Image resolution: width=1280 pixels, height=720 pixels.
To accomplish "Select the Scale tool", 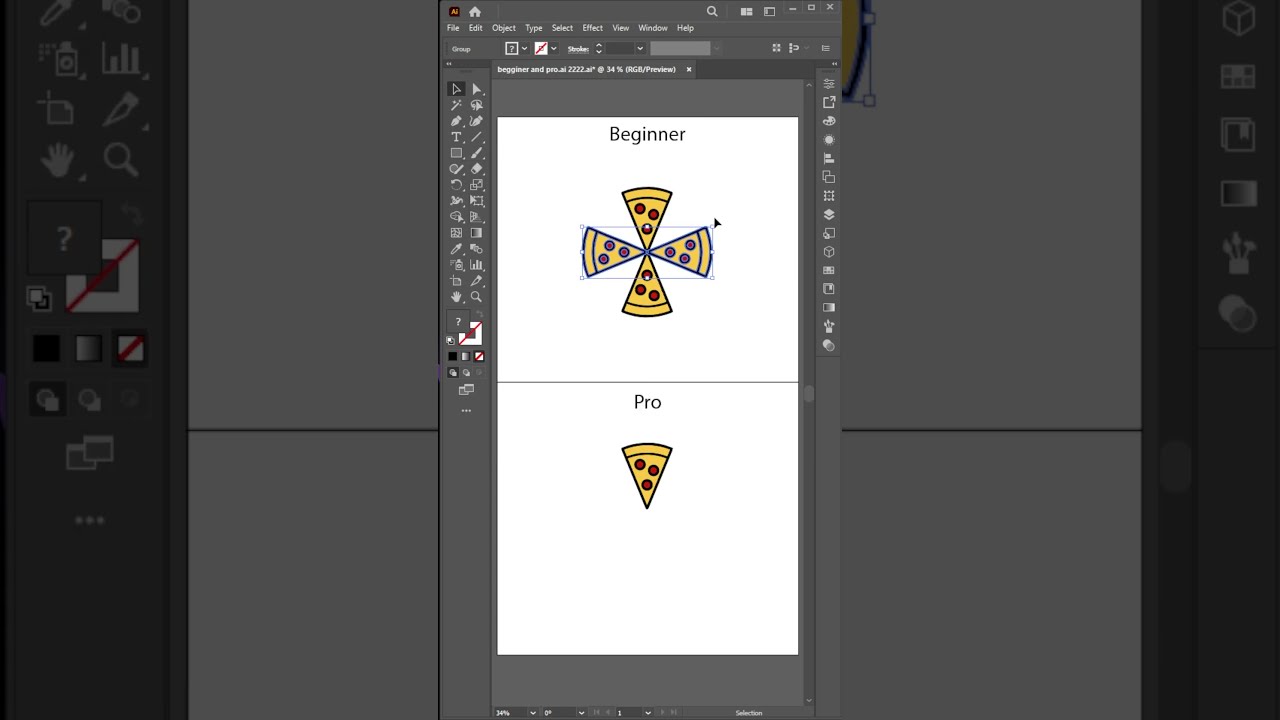I will pyautogui.click(x=476, y=185).
